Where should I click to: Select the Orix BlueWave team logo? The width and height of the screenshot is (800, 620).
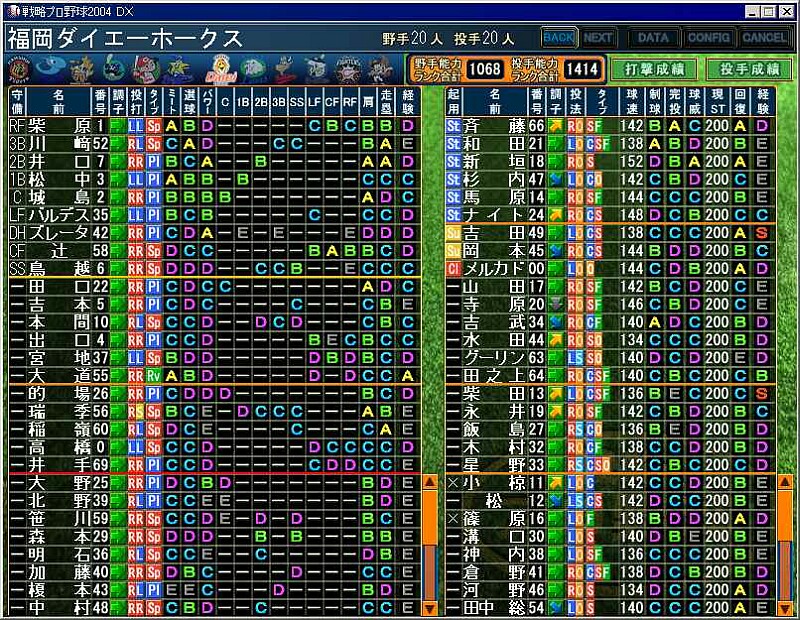380,69
